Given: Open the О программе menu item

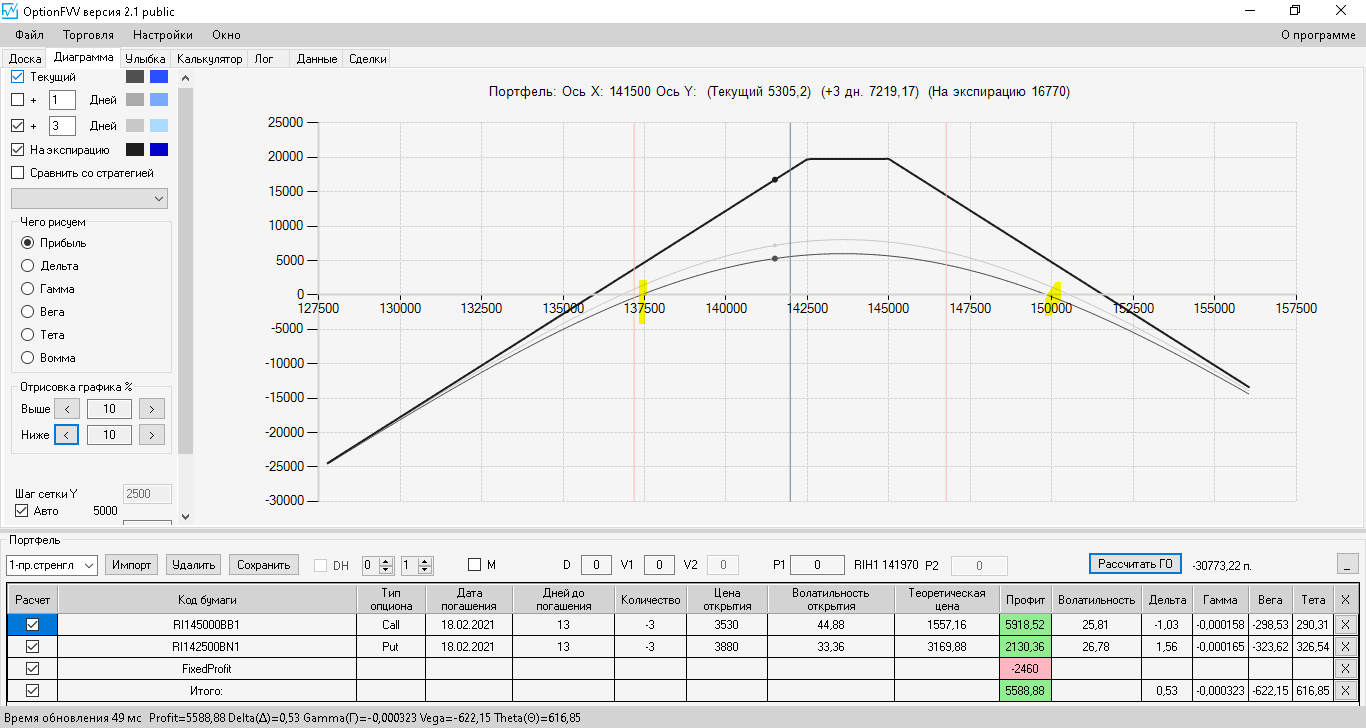Looking at the screenshot, I should [1318, 35].
